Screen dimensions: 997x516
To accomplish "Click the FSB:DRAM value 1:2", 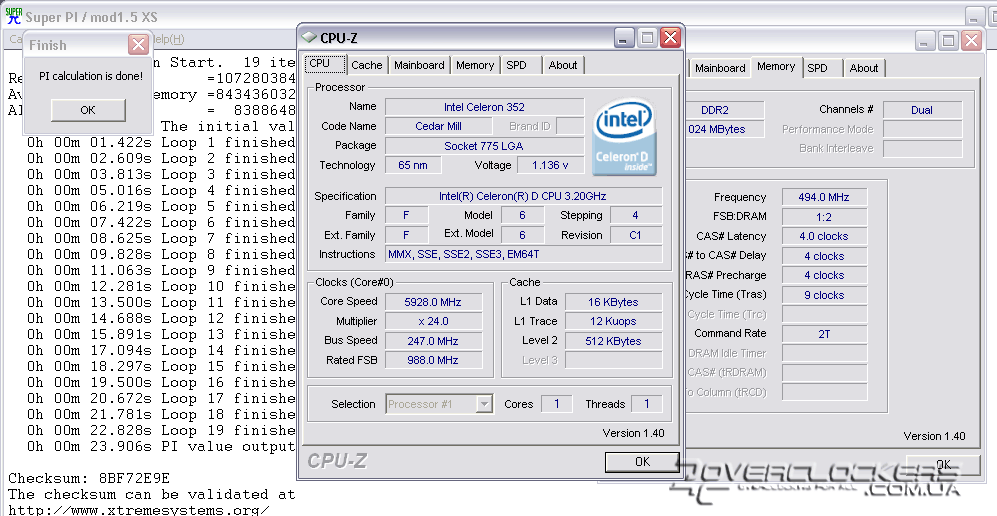I will tap(824, 217).
